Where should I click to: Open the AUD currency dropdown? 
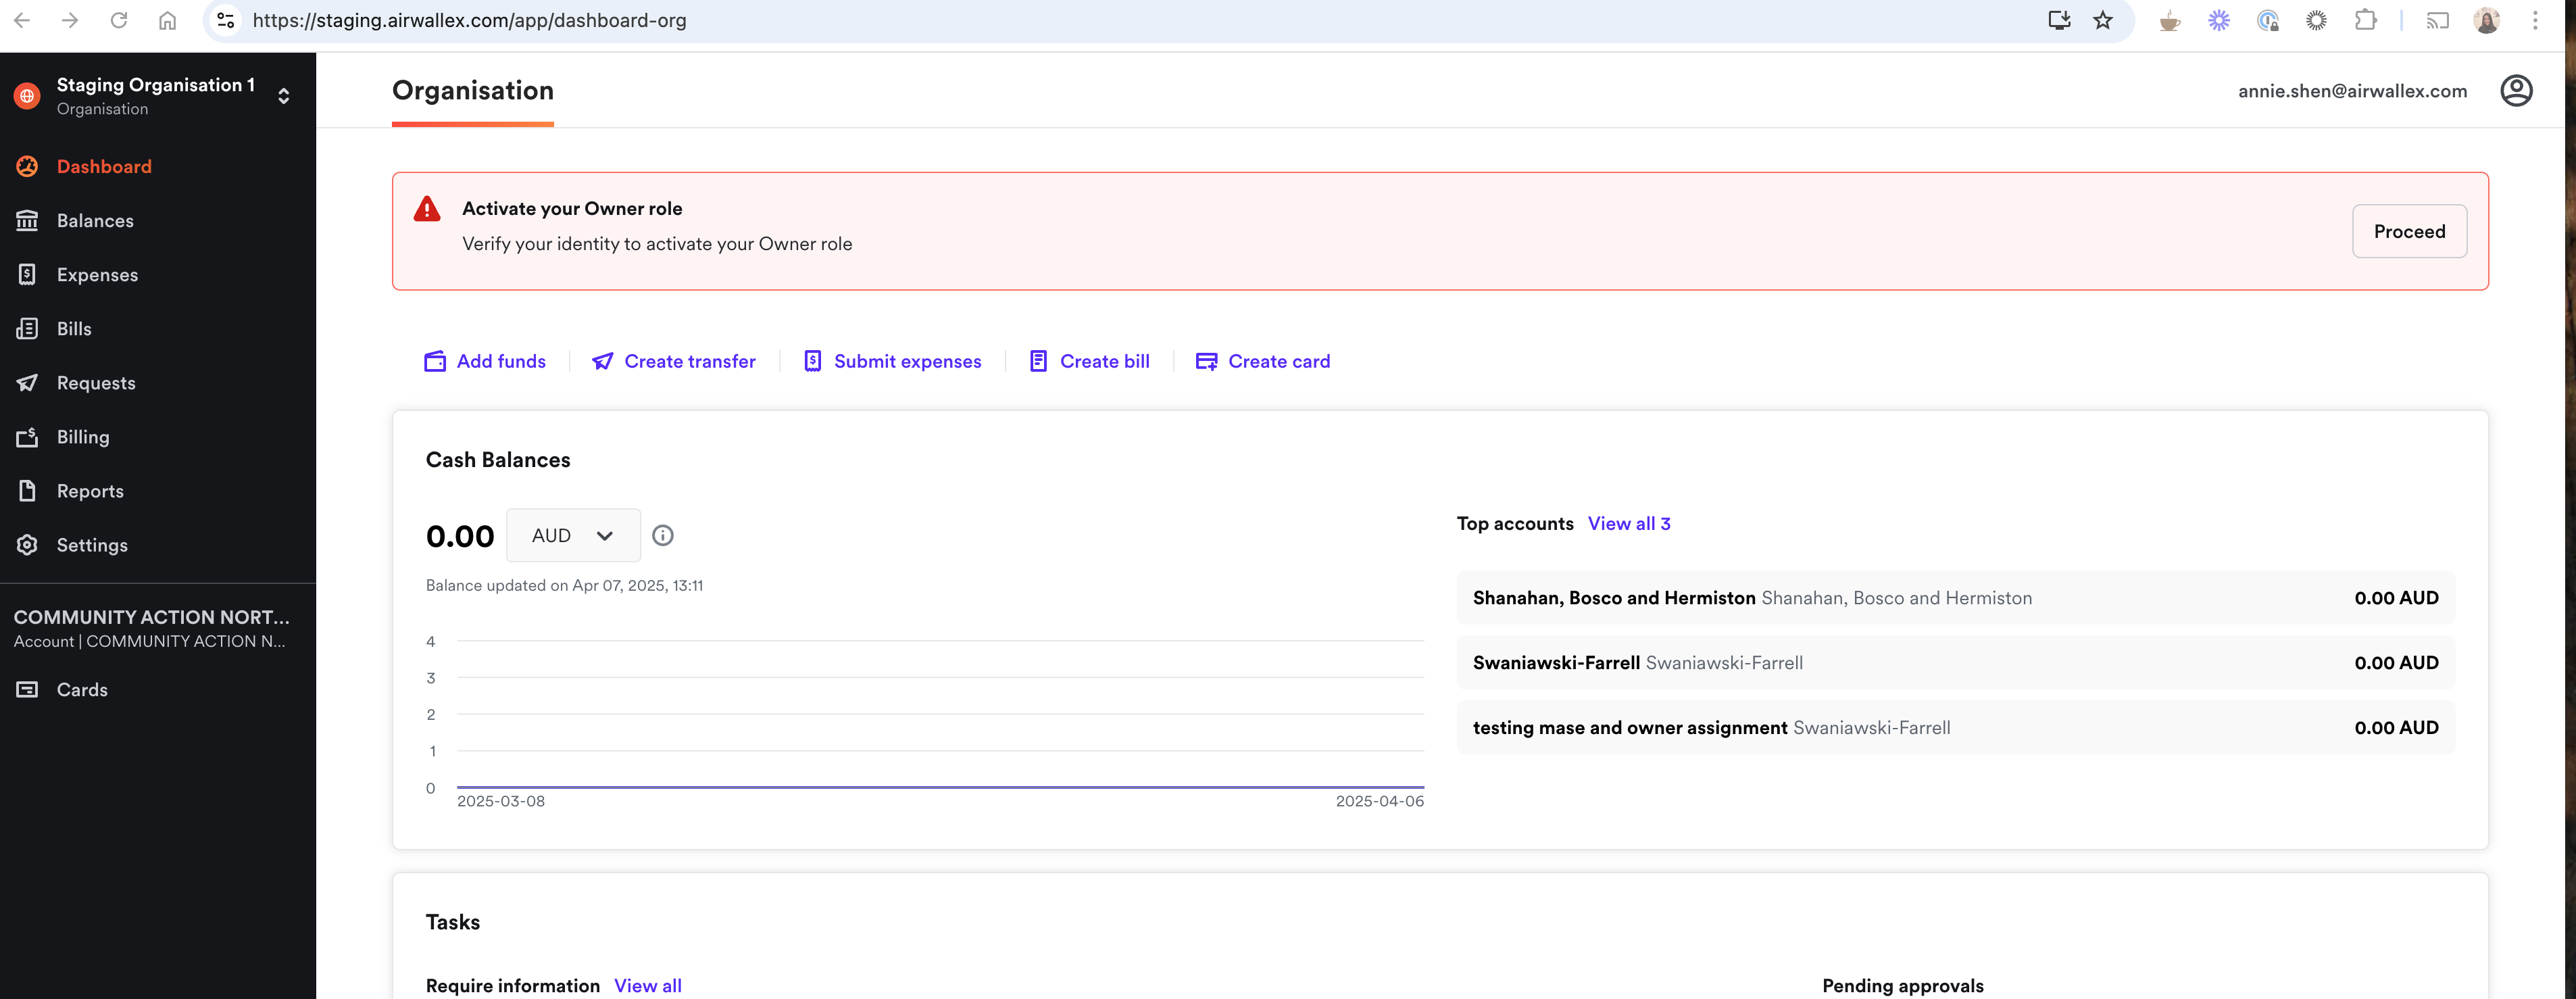572,536
